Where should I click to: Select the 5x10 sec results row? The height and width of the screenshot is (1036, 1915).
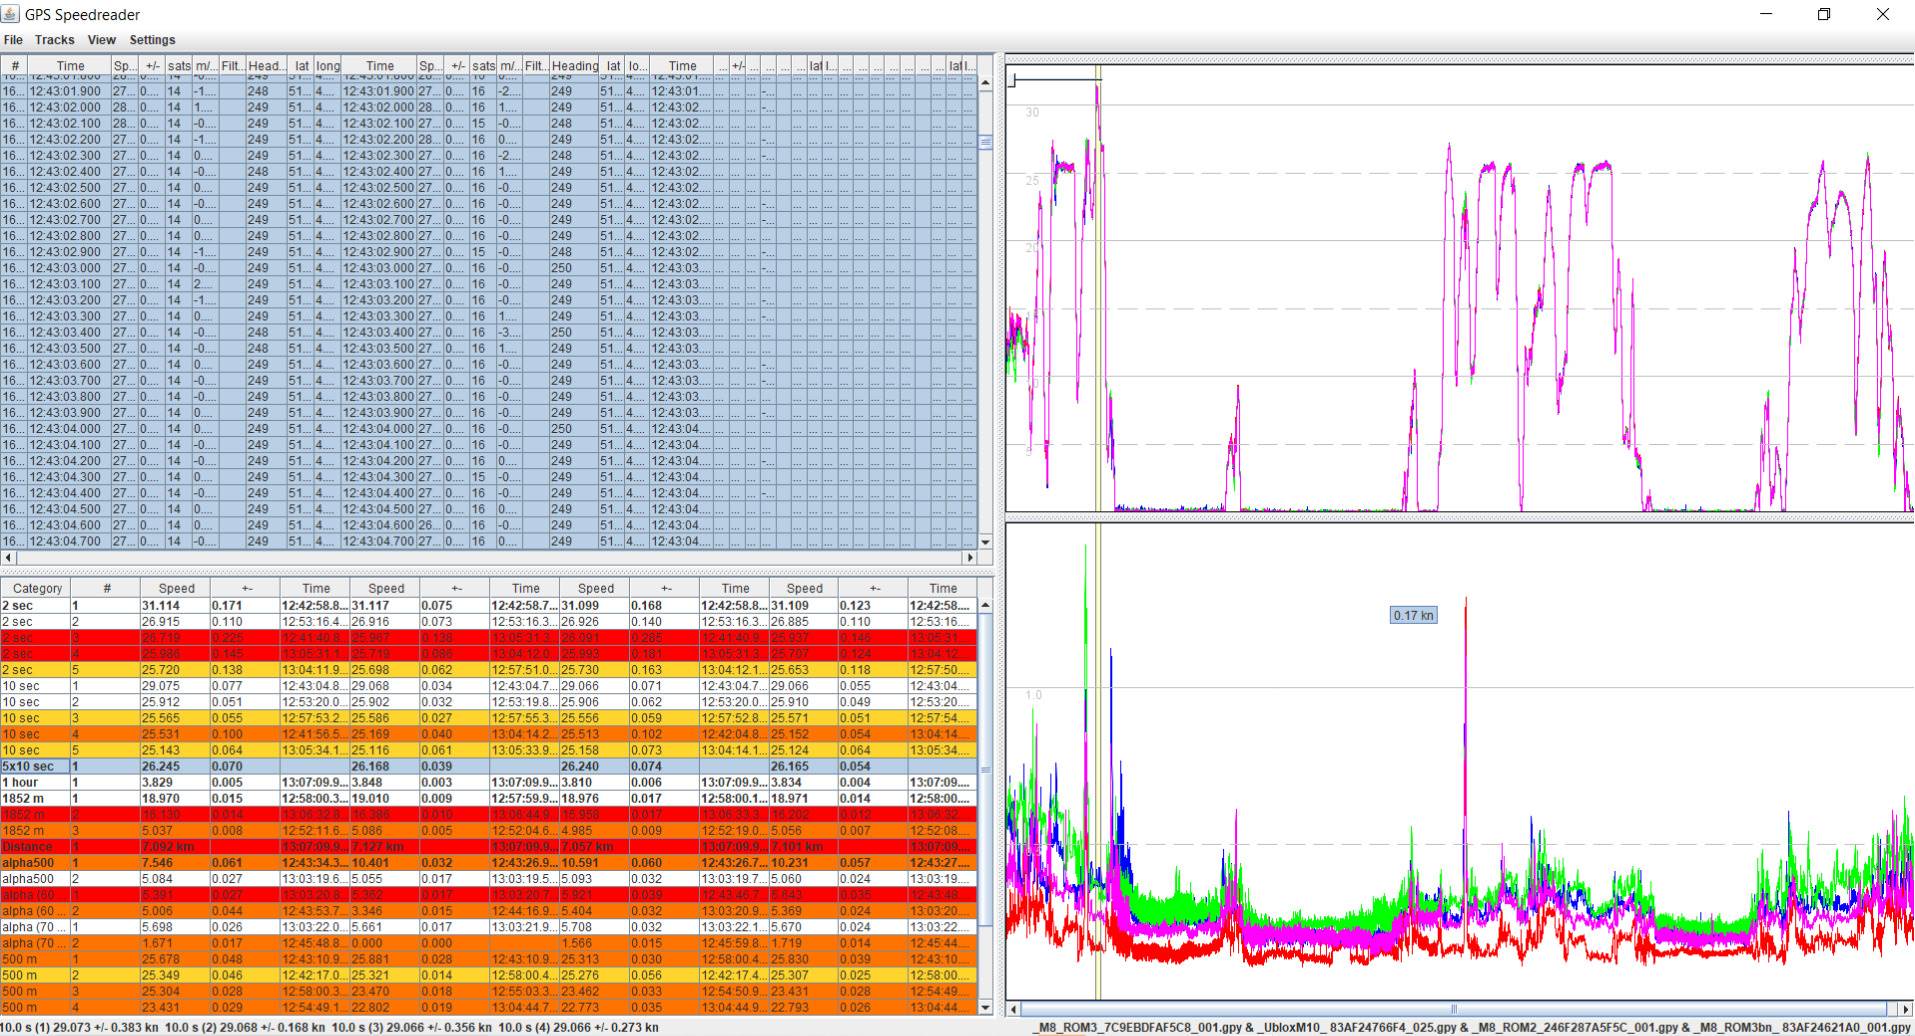point(35,766)
